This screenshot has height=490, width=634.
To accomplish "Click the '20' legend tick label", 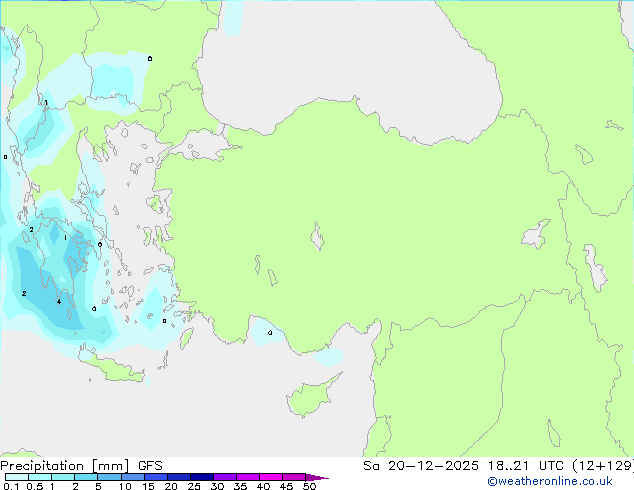I will 171,486.
